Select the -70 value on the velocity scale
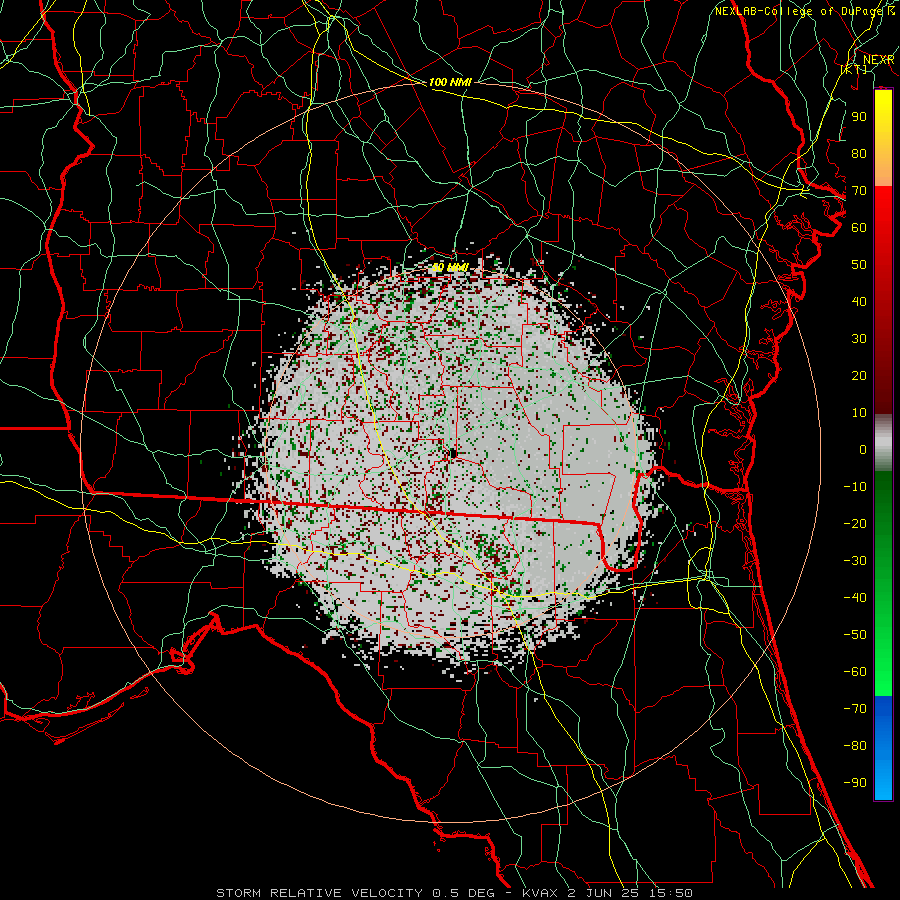900x900 pixels. (855, 709)
